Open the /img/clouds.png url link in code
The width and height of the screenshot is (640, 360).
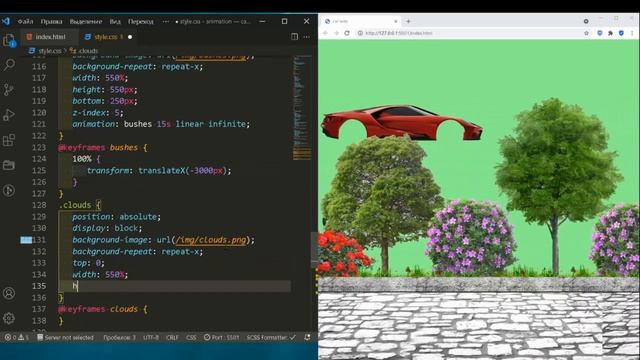coord(211,240)
